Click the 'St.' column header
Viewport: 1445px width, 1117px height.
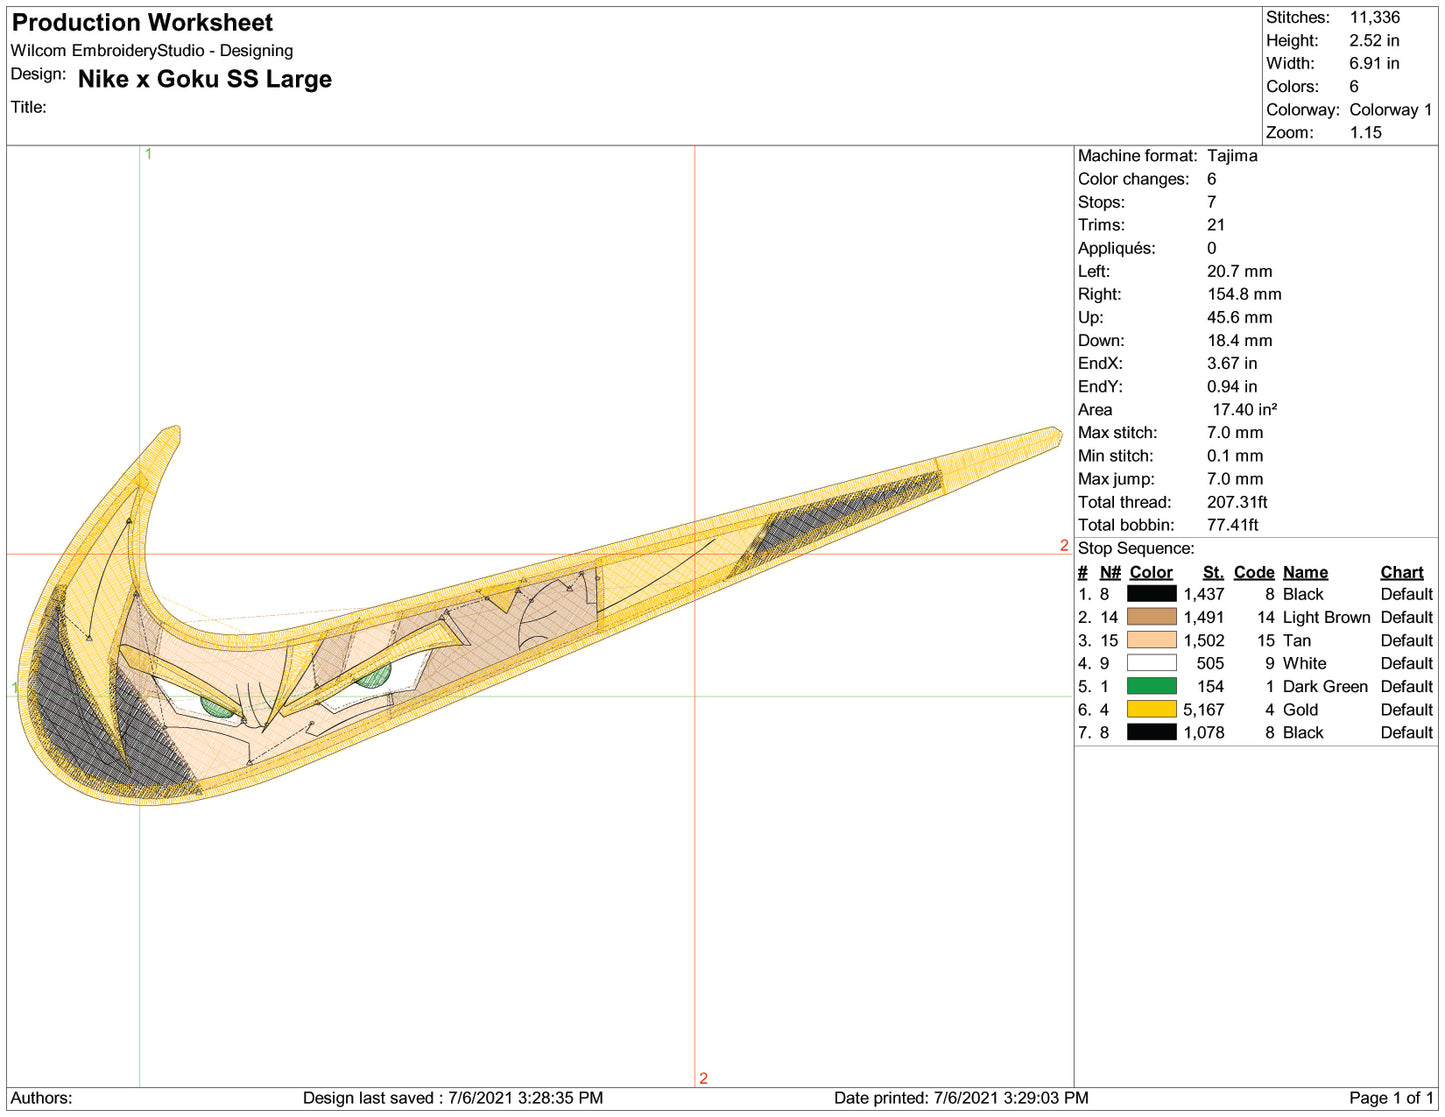(1213, 572)
